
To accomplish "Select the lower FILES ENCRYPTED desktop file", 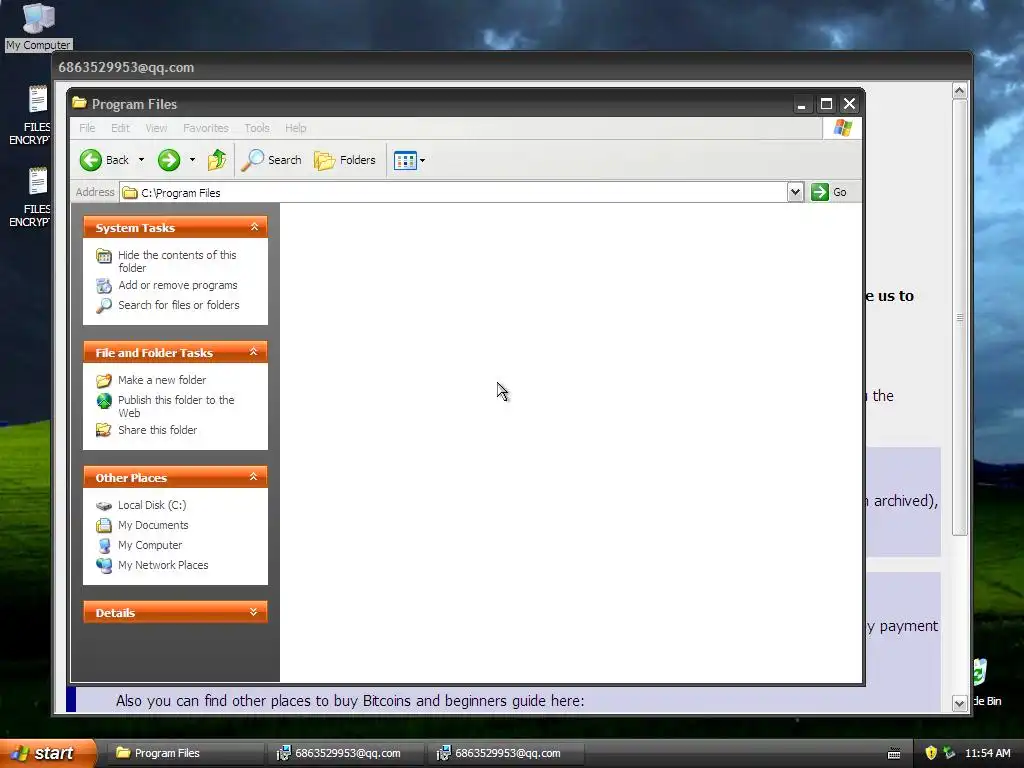I will click(31, 197).
